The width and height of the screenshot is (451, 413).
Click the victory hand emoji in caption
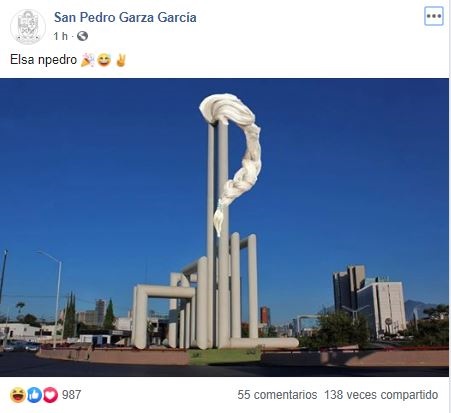click(x=121, y=60)
